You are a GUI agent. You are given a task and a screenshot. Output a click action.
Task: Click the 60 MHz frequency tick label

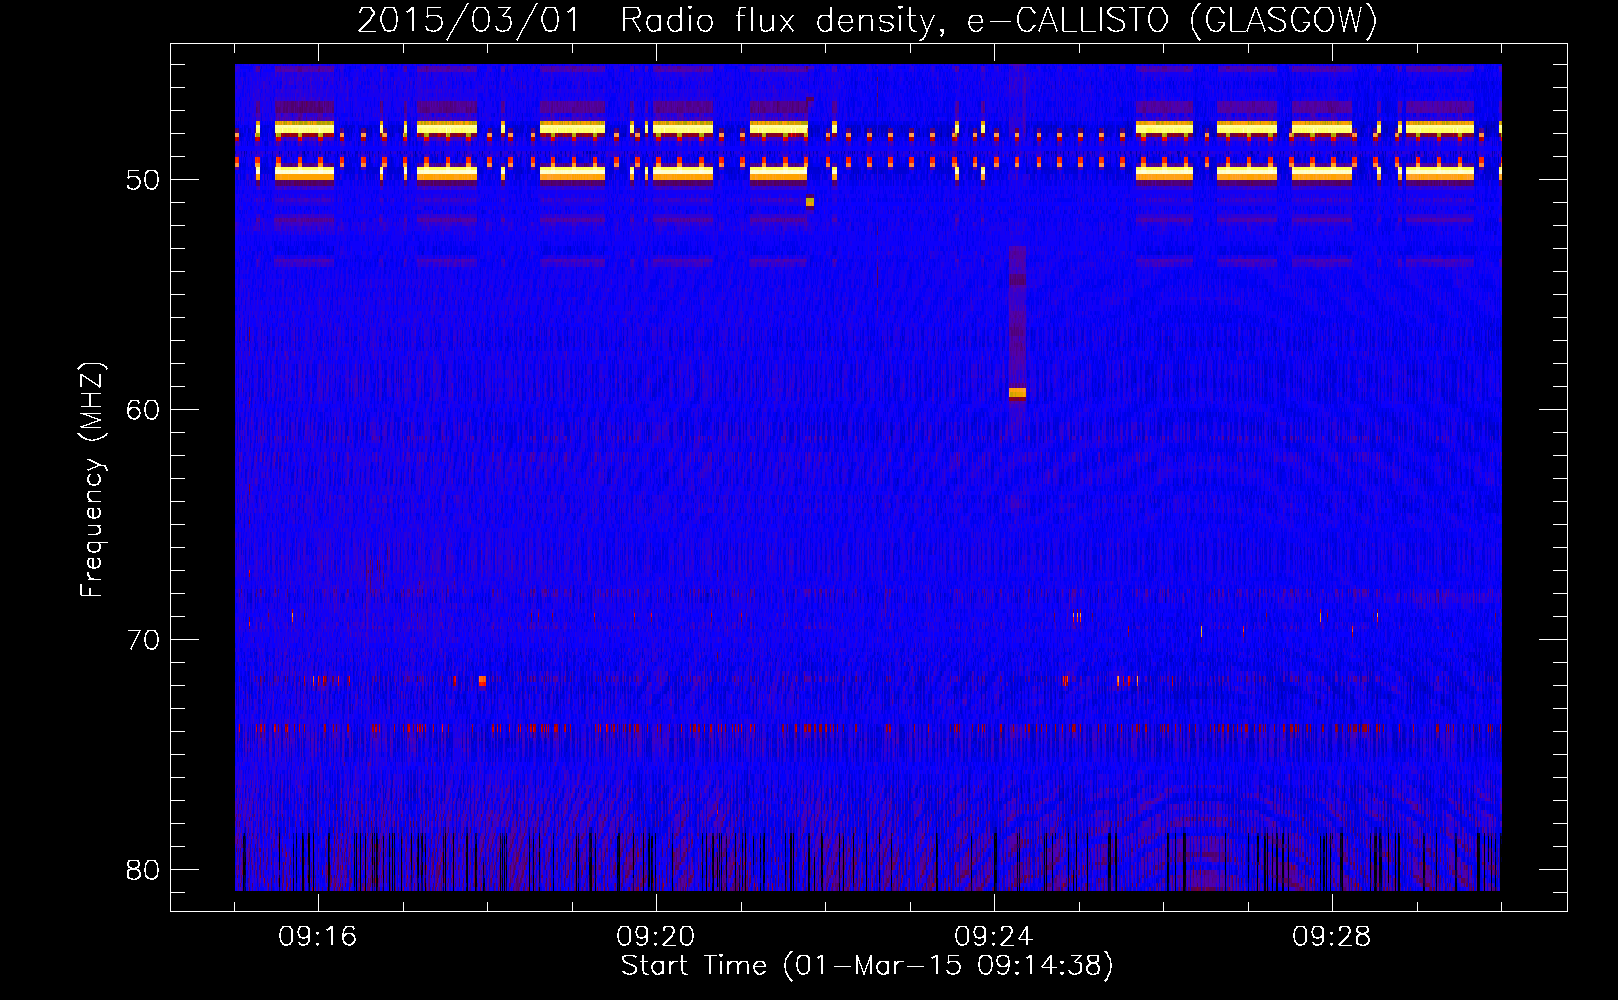[x=143, y=410]
